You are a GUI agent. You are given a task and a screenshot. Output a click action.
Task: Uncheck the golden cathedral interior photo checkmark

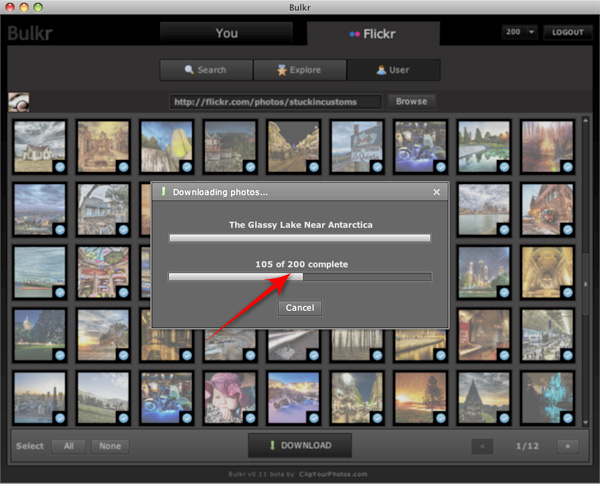[x=568, y=293]
